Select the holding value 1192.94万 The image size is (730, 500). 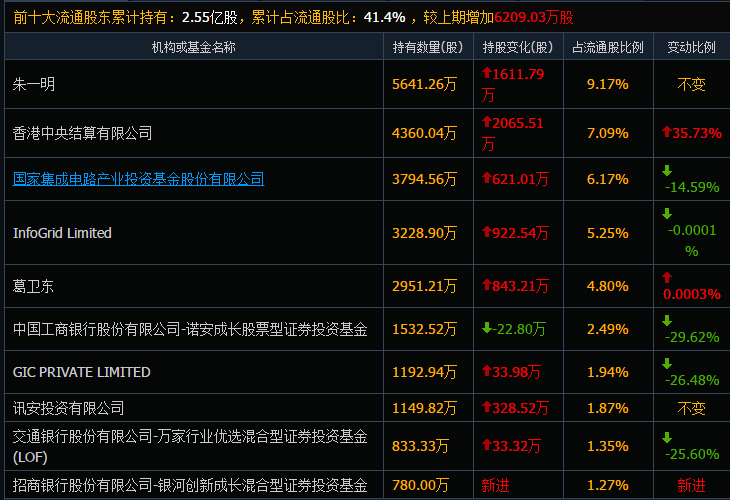point(424,372)
